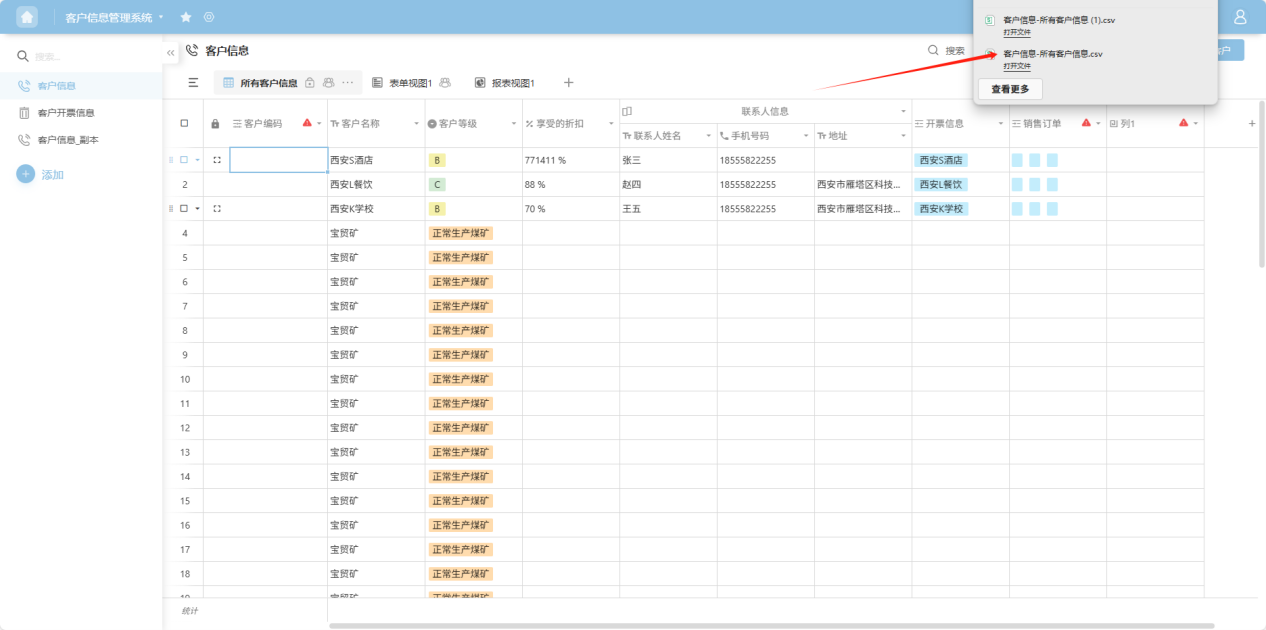
Task: Open more options for 所有客户信息 view
Action: point(347,83)
